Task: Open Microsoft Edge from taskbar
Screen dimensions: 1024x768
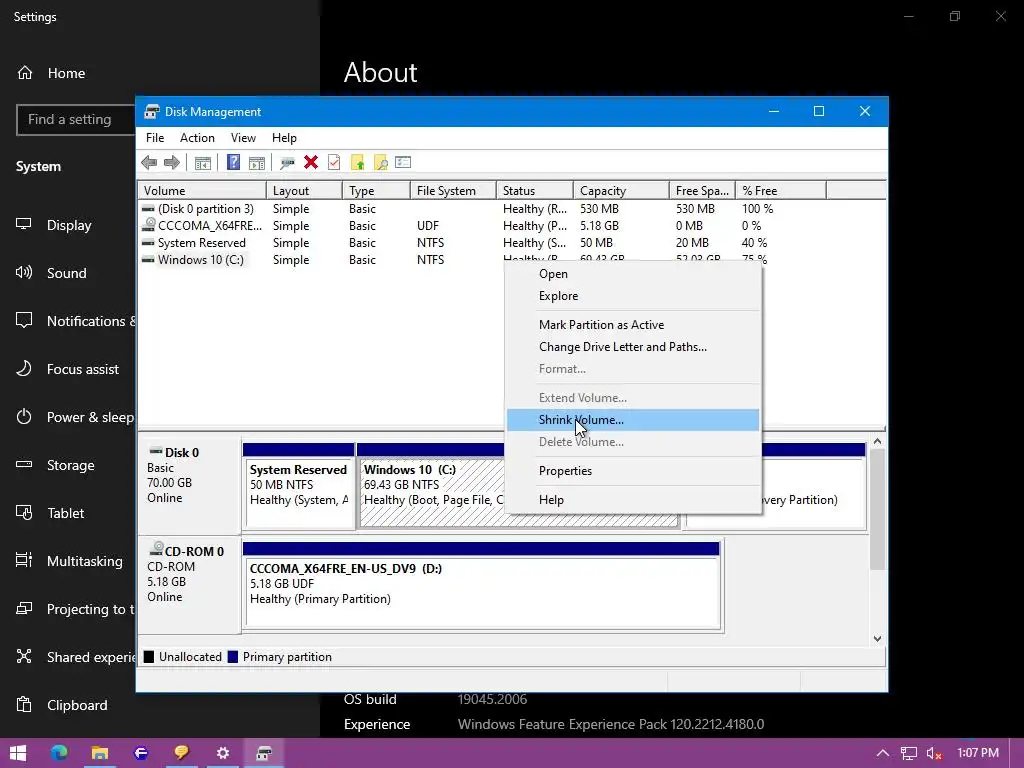Action: [59, 753]
